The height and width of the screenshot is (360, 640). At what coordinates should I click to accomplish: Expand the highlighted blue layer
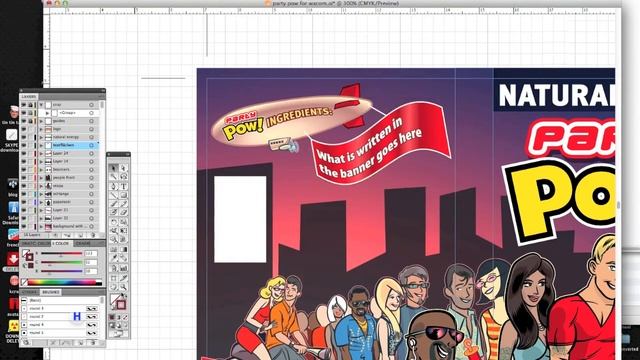click(x=41, y=145)
